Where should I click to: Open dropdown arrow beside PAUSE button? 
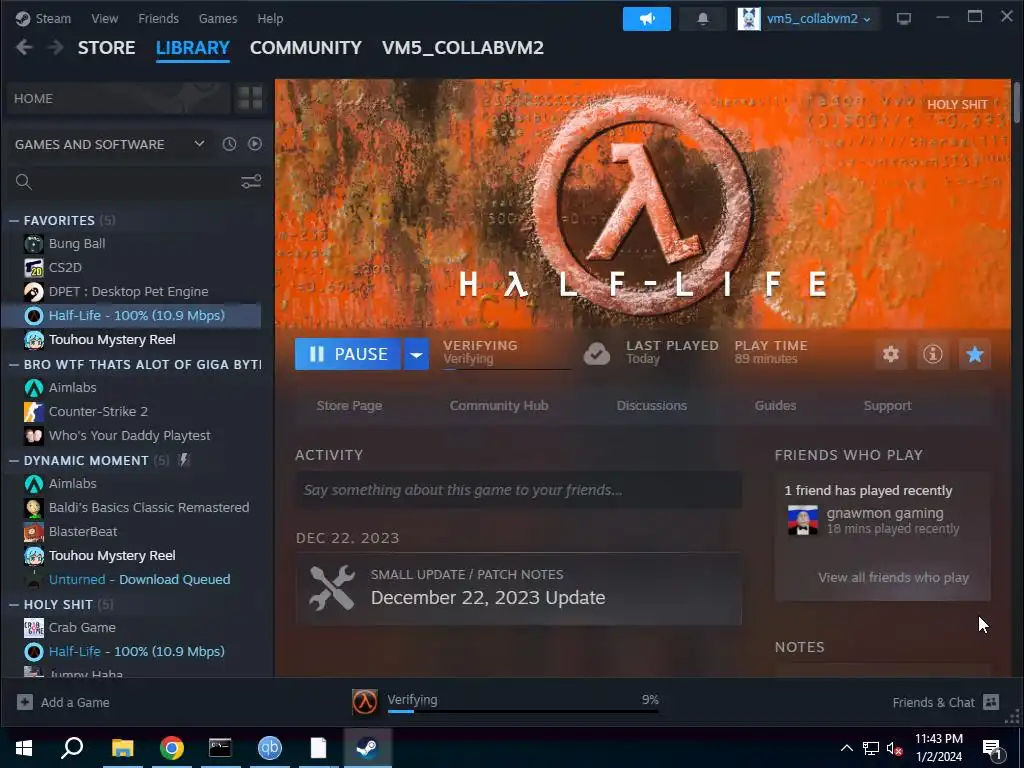(x=416, y=354)
